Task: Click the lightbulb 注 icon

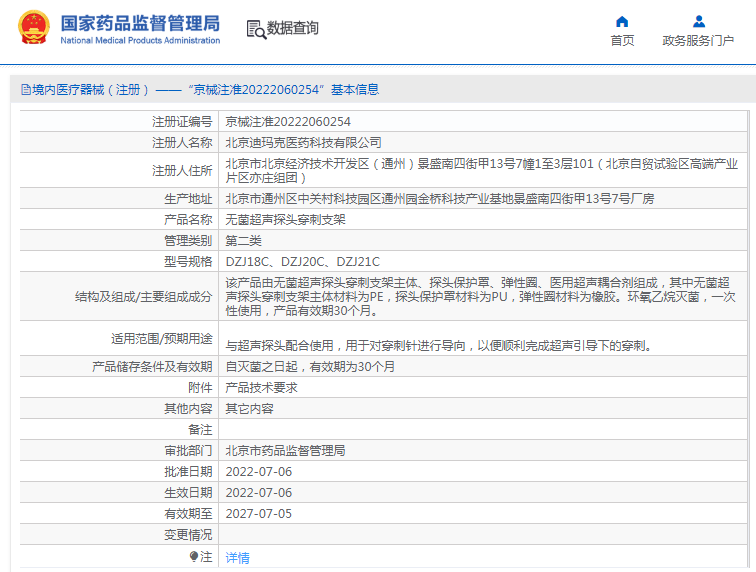Action: (194, 557)
